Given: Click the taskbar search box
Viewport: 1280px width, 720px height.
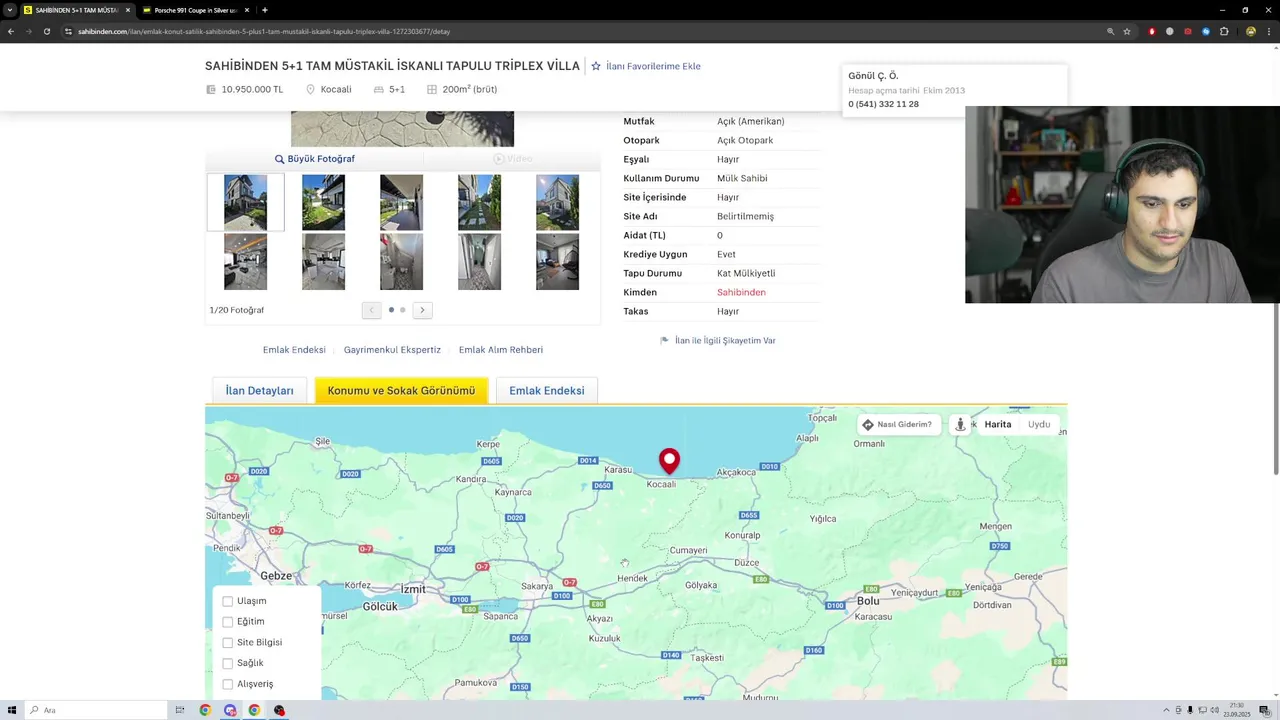Looking at the screenshot, I should tap(96, 710).
